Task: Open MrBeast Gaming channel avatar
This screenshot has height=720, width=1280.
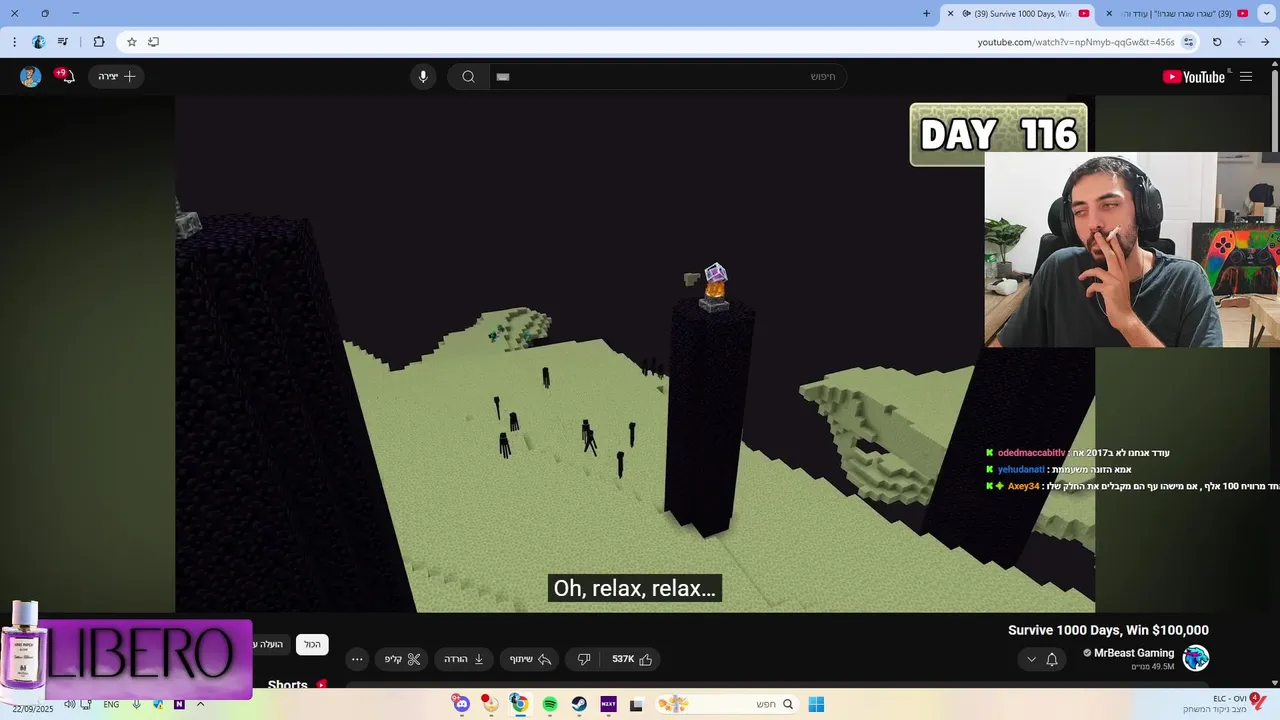Action: 1196,658
